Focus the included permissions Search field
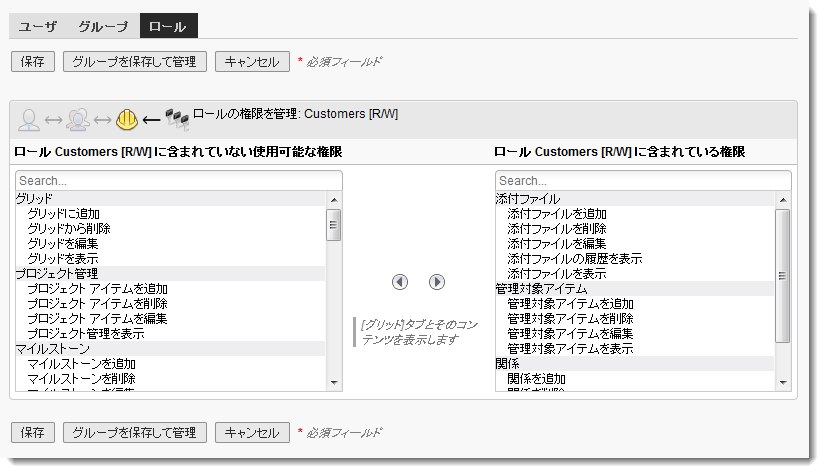The height and width of the screenshot is (473, 824). [x=643, y=181]
